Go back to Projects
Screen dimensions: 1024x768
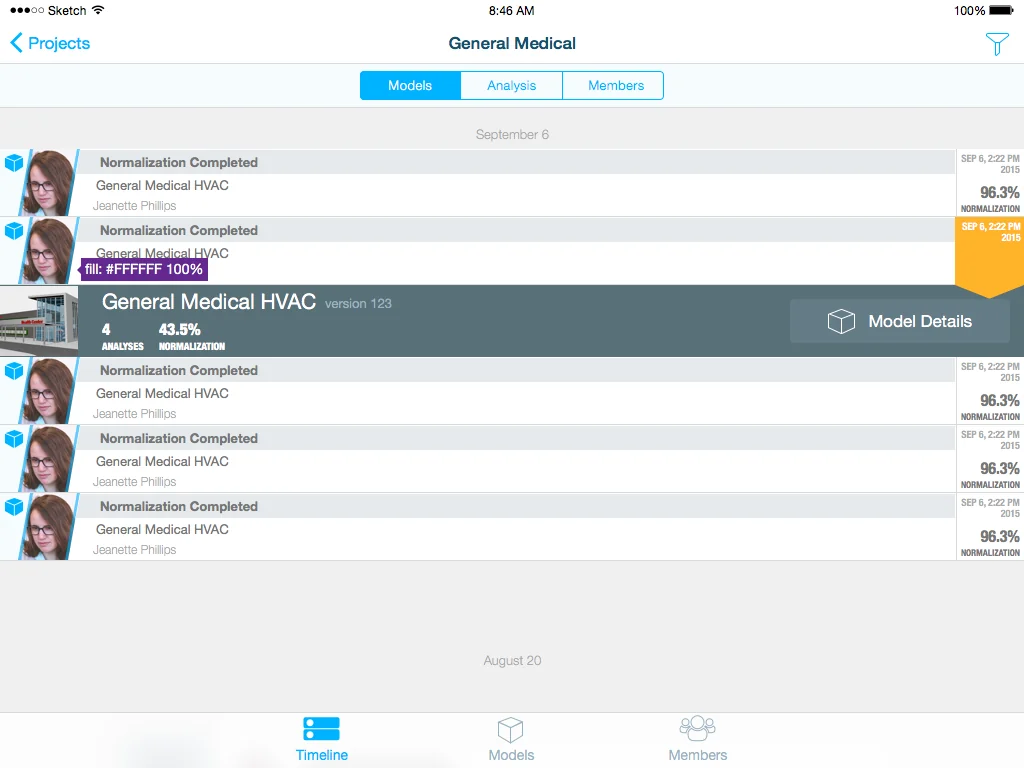[x=50, y=43]
